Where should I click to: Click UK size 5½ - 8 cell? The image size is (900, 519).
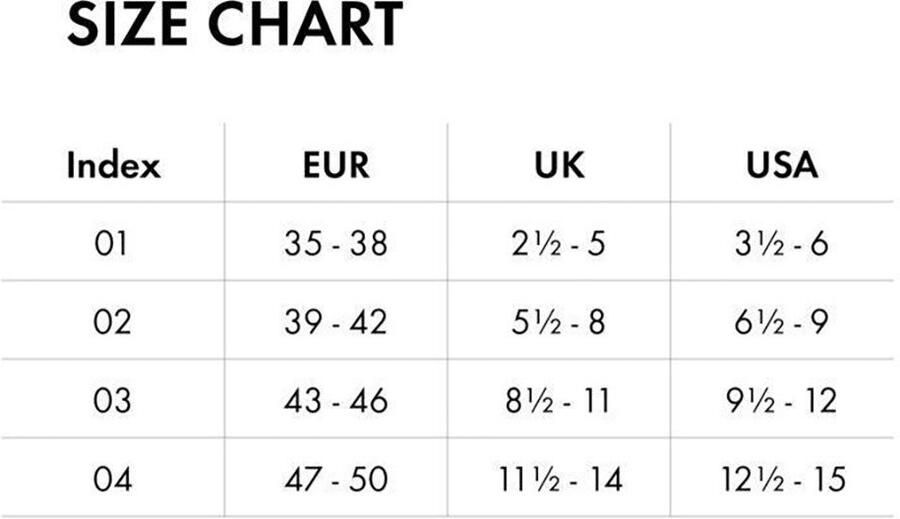click(x=559, y=322)
